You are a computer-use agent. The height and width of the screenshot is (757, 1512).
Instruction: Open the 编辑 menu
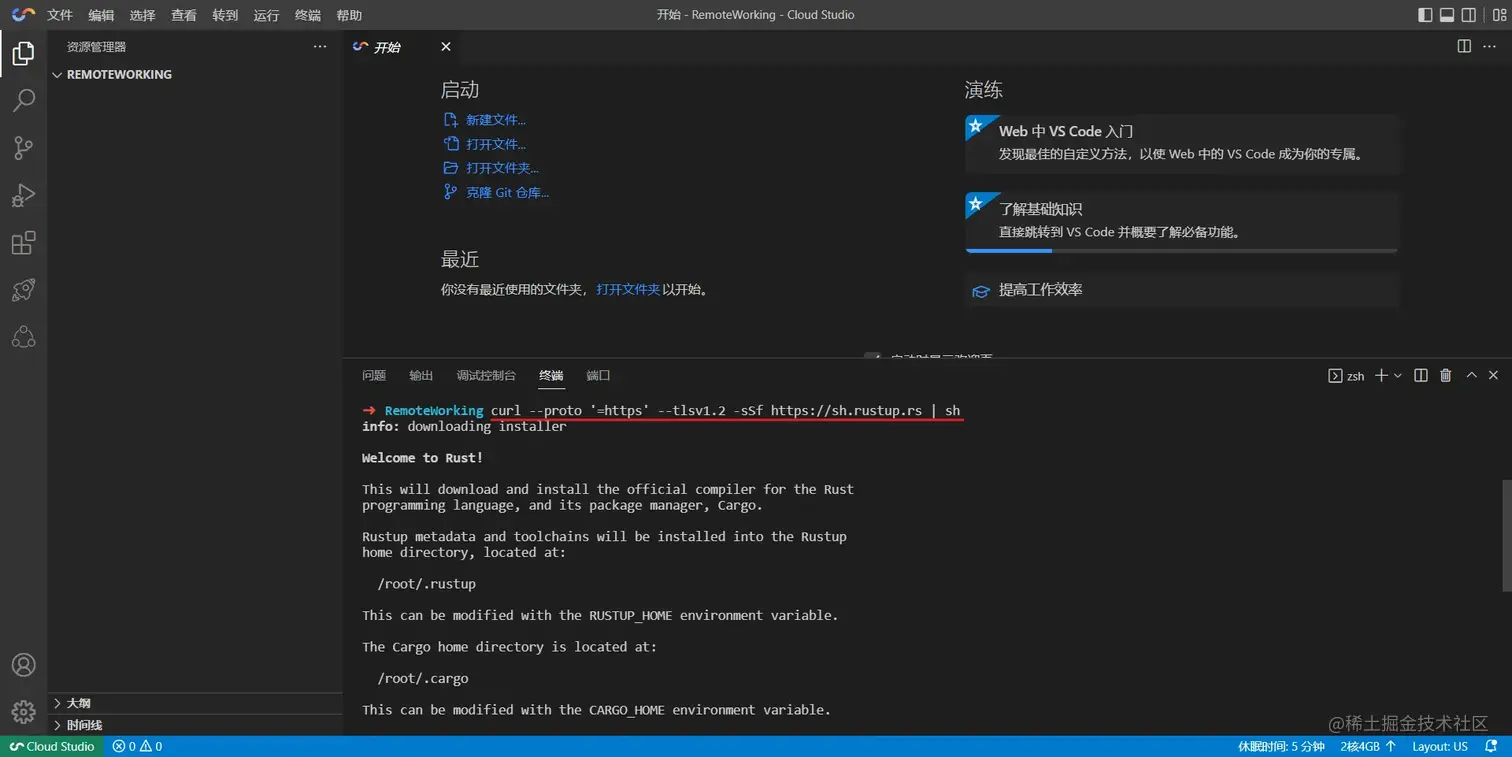pyautogui.click(x=101, y=15)
